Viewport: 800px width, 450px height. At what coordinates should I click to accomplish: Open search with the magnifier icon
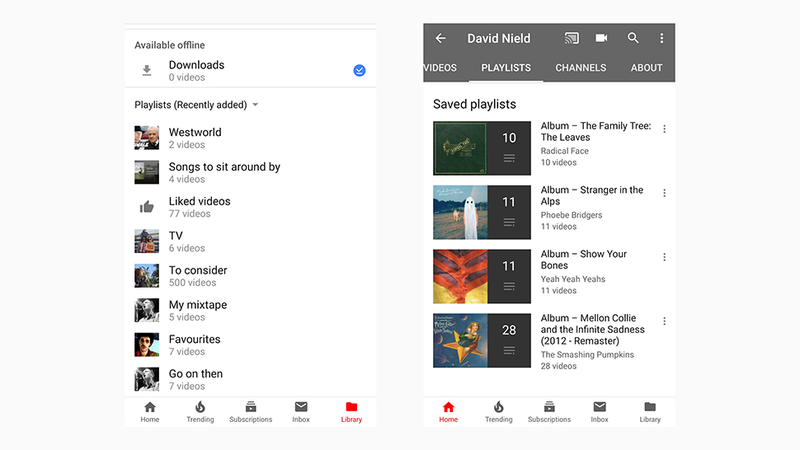pyautogui.click(x=633, y=38)
